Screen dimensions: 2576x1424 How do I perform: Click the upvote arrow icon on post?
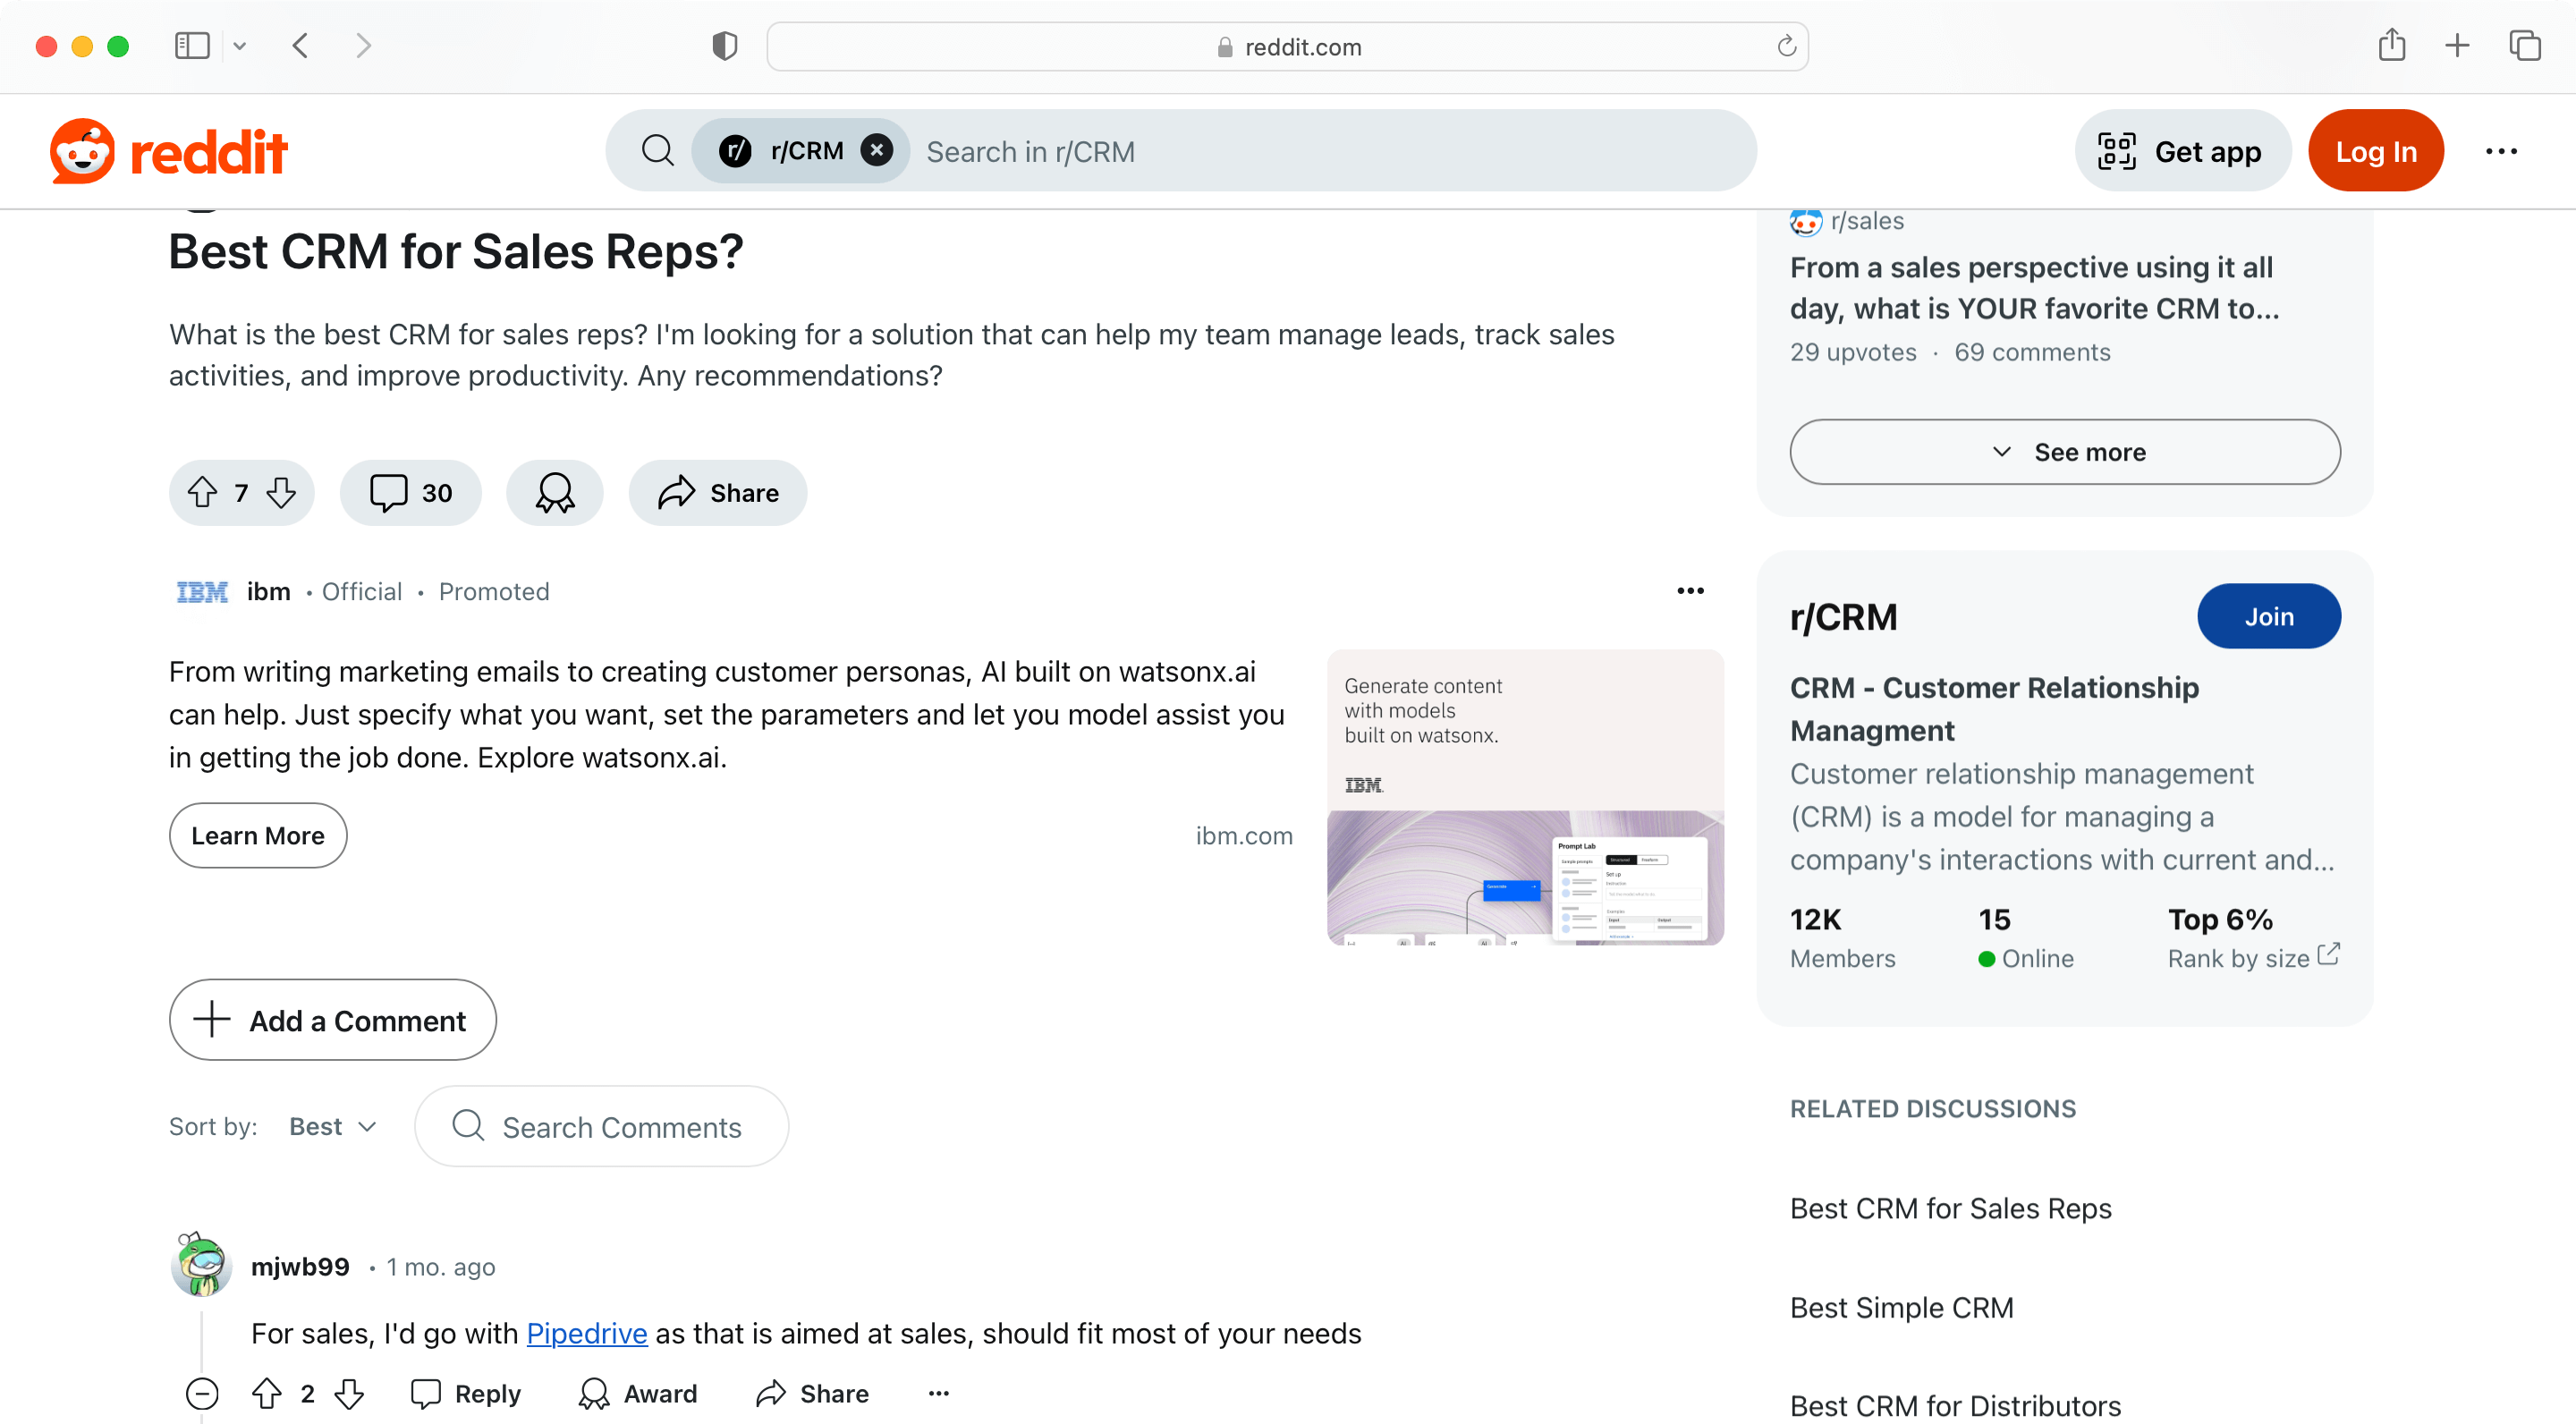(x=205, y=491)
